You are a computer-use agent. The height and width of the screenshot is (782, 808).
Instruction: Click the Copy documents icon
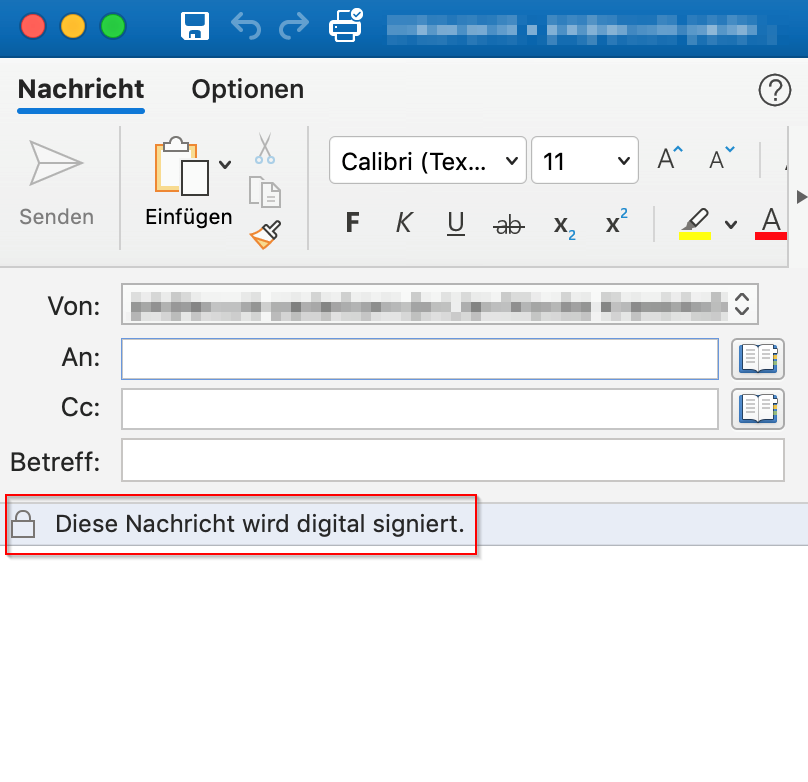(x=264, y=191)
